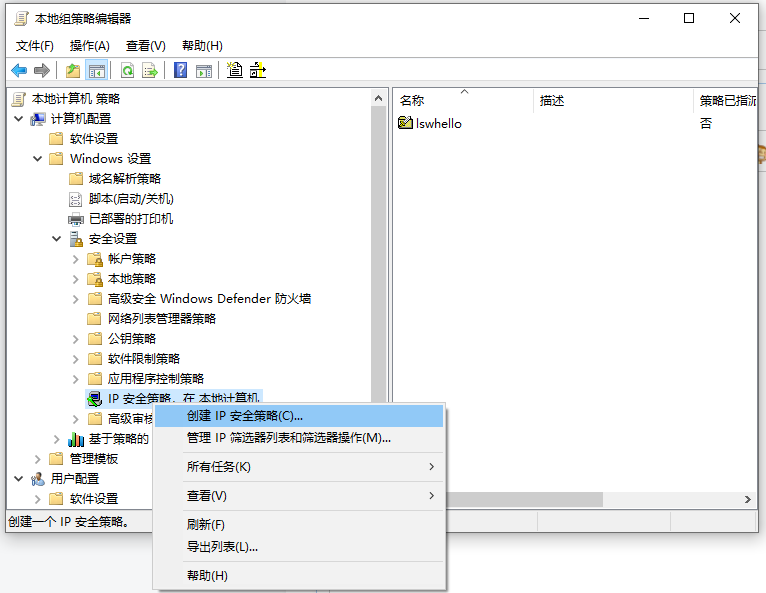Collapse the 用户配置 node
The width and height of the screenshot is (766, 593).
(x=19, y=479)
